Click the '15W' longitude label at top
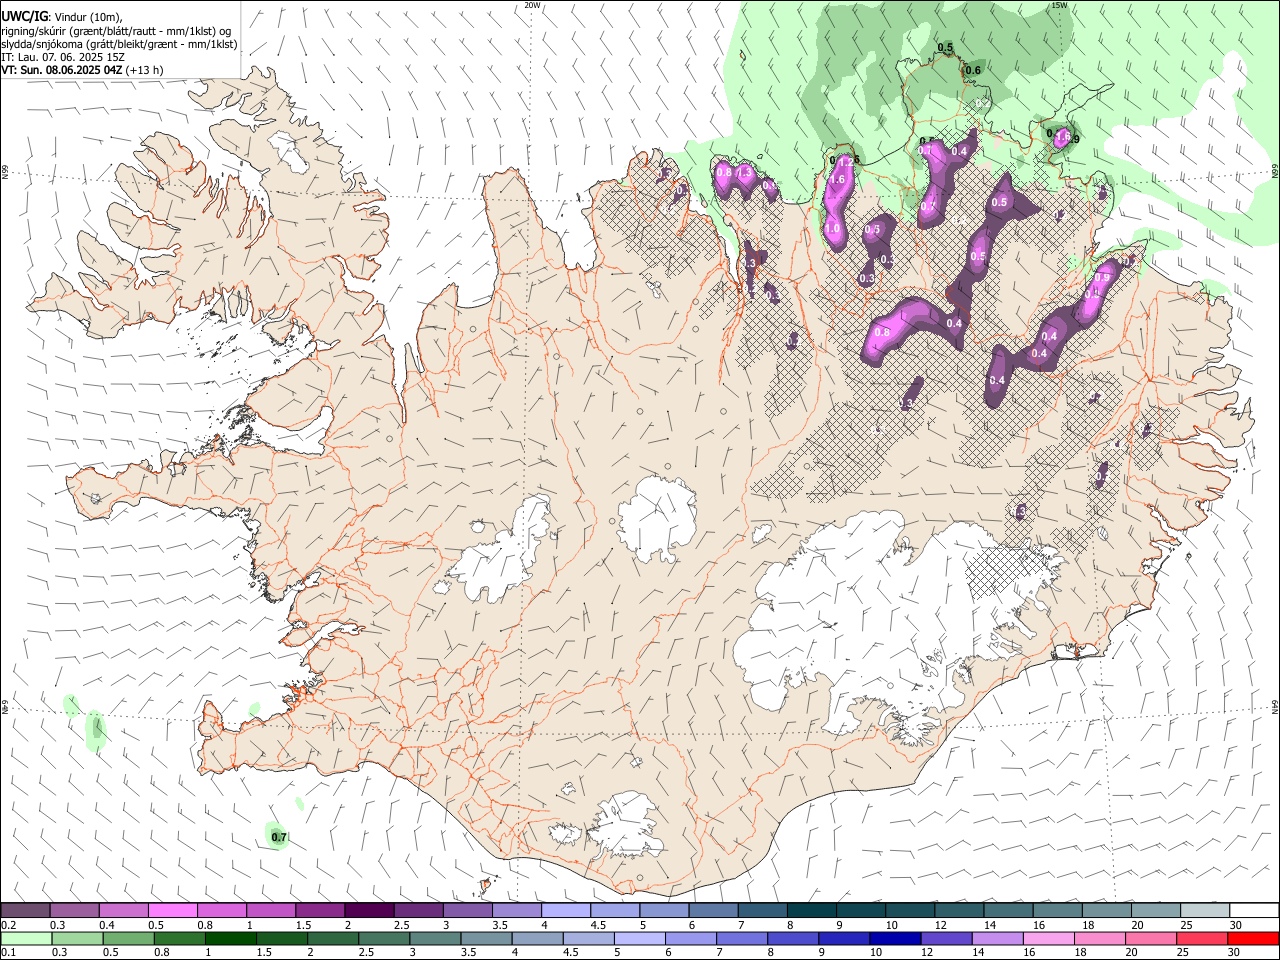Image resolution: width=1280 pixels, height=960 pixels. (1059, 5)
